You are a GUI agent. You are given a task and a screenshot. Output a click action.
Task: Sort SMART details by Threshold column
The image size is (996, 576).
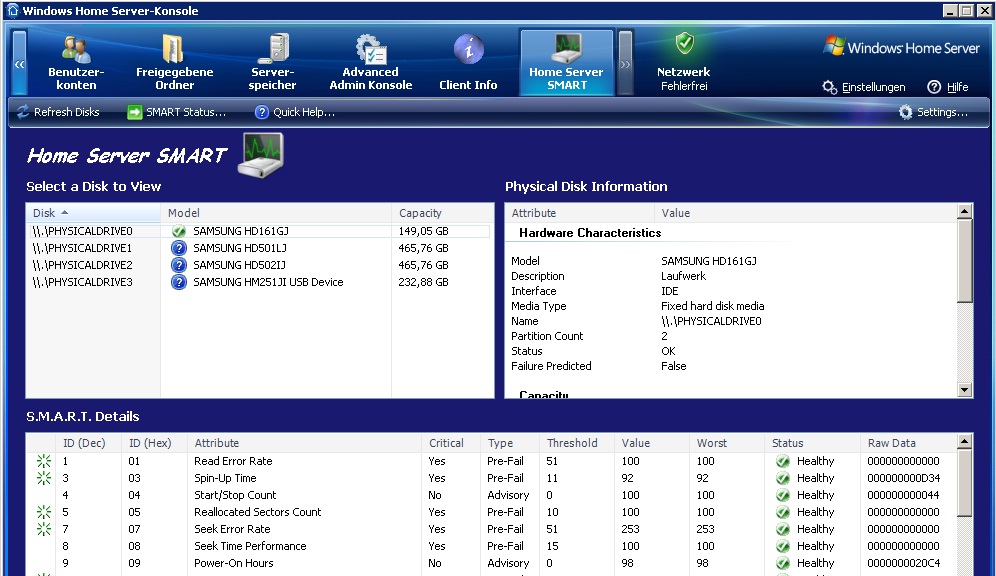pos(577,443)
